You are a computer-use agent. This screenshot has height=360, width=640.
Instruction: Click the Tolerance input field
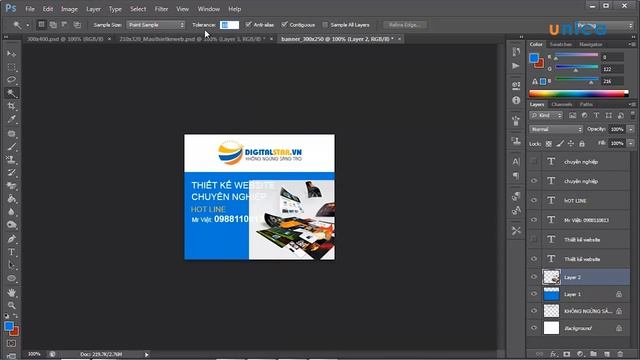[x=229, y=25]
